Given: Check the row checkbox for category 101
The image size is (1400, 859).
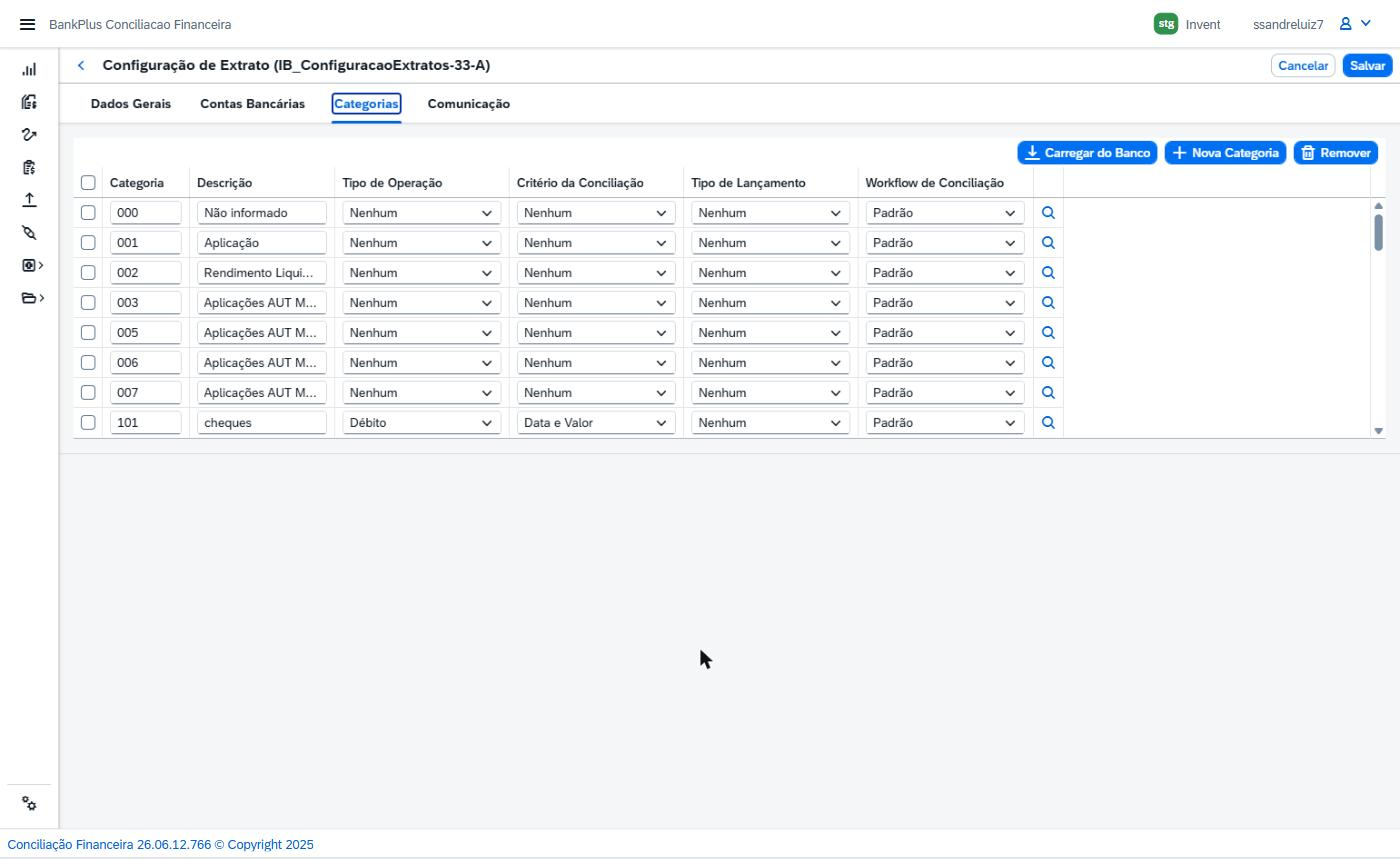Looking at the screenshot, I should 88,423.
